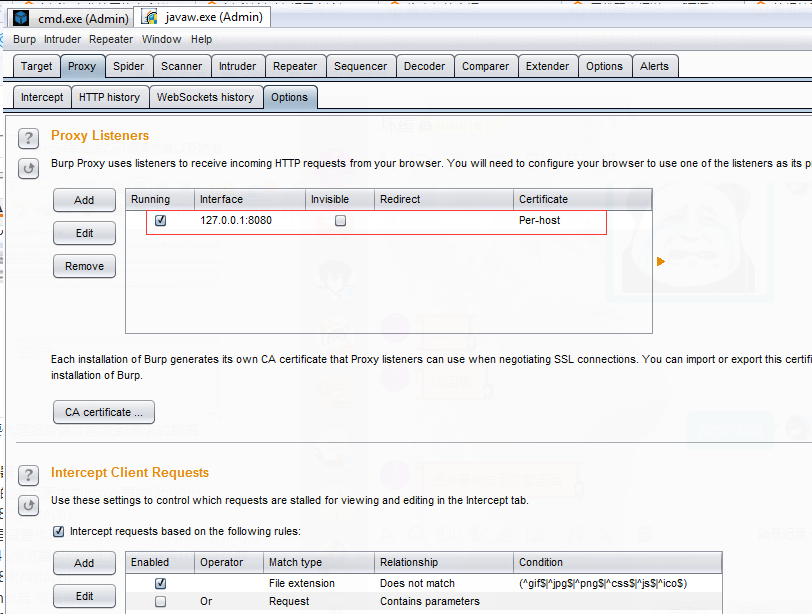The image size is (812, 614).
Task: Select the Does not match relationship cell
Action: point(417,583)
